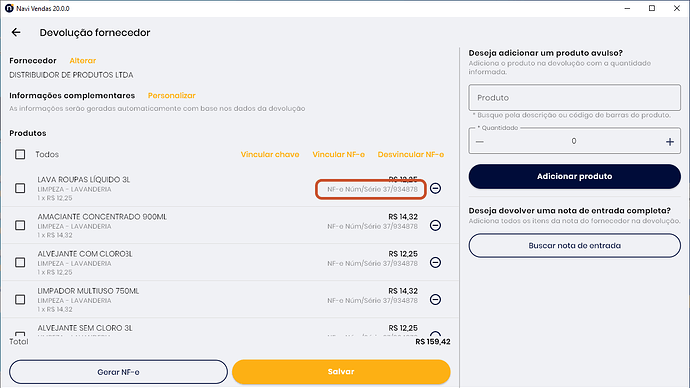Open Personalizar for informações complementares

172,95
